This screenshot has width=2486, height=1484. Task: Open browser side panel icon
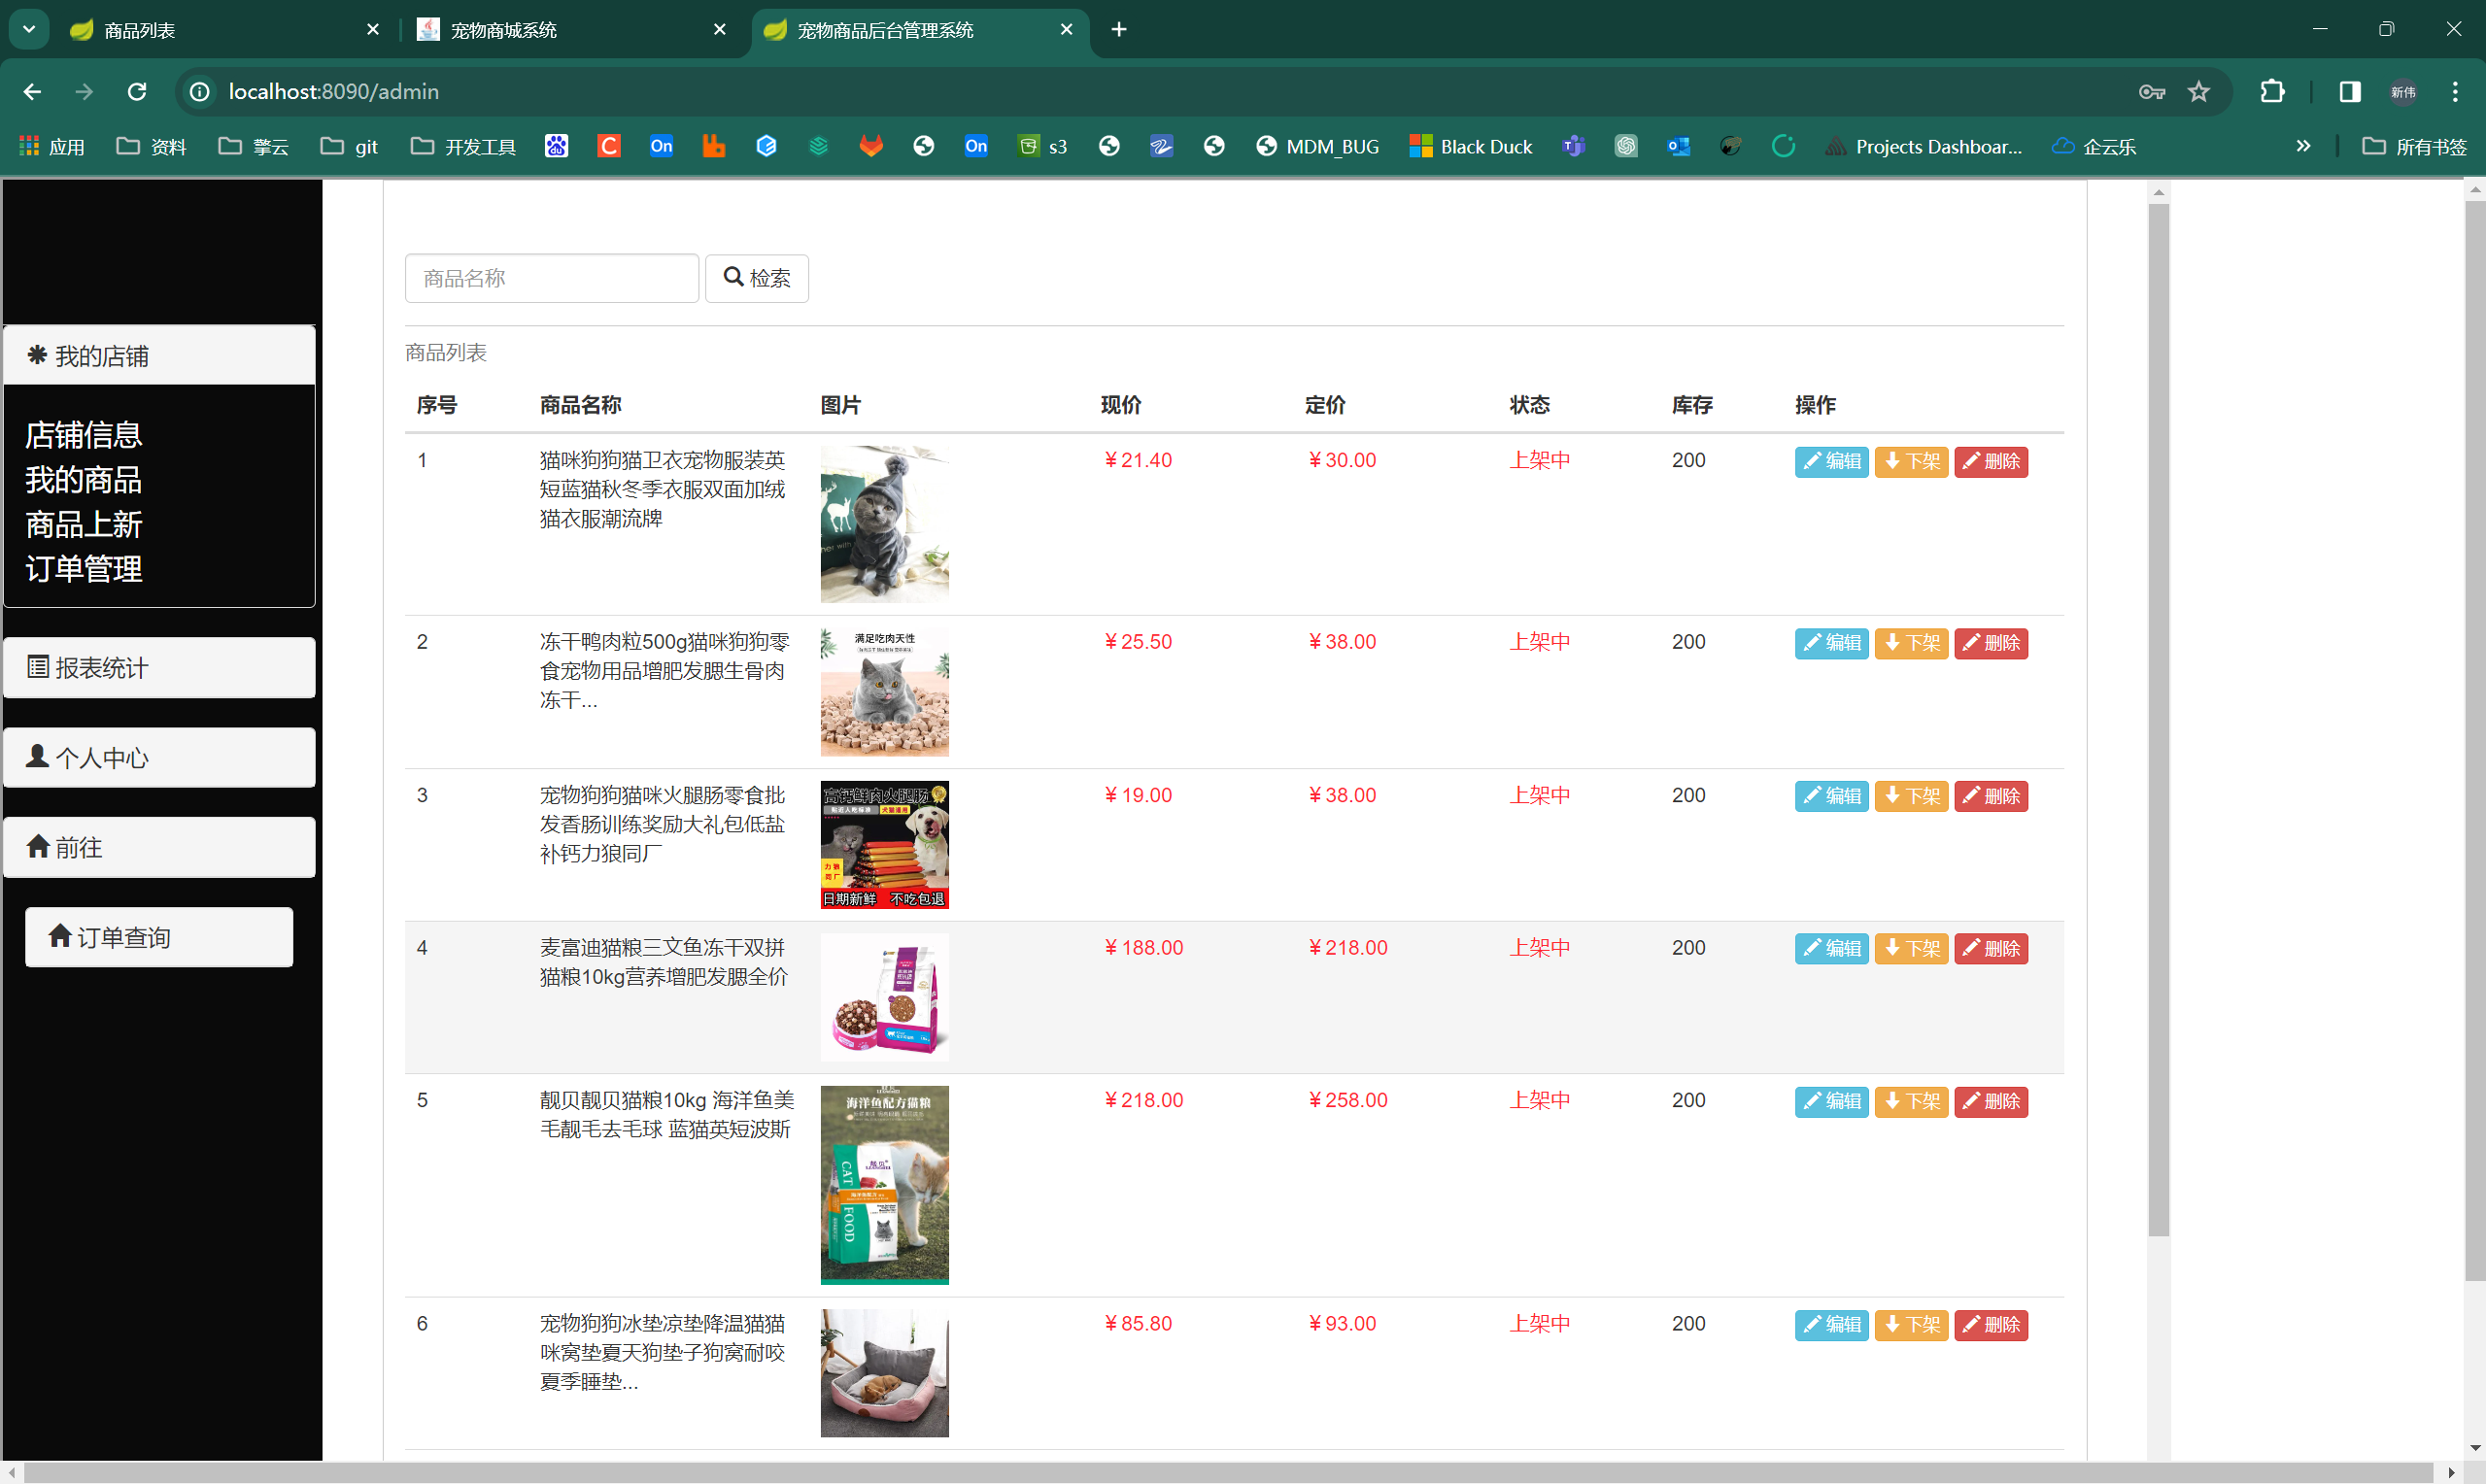pyautogui.click(x=2349, y=92)
